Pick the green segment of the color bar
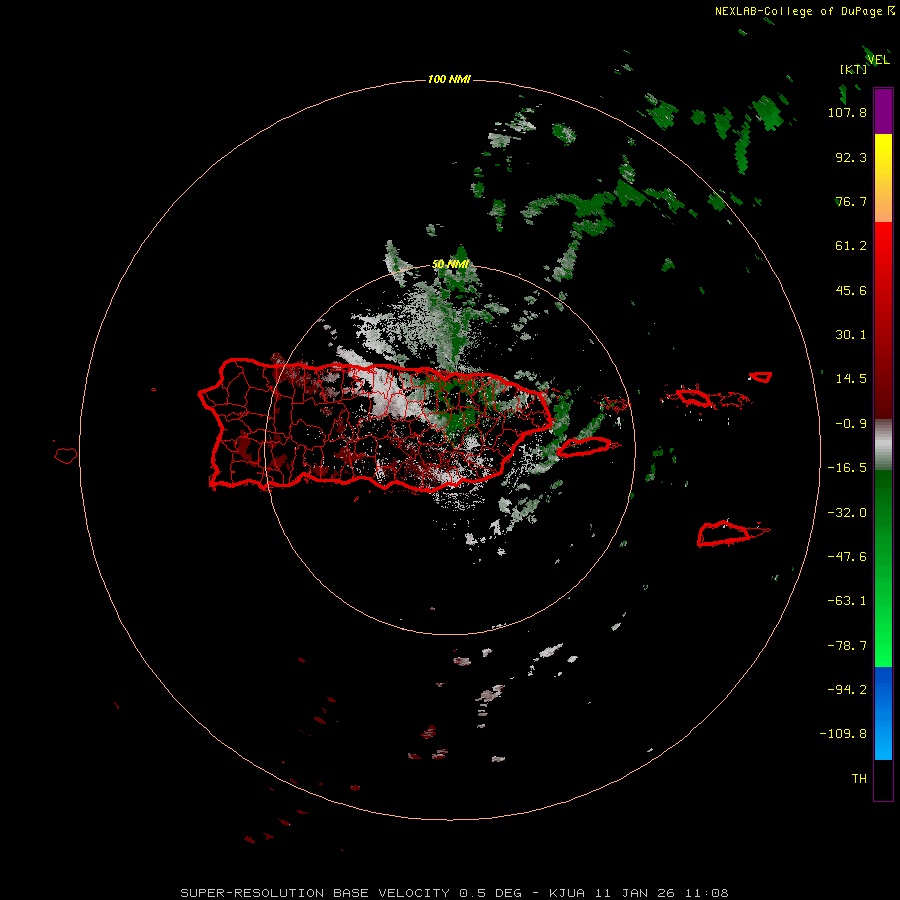This screenshot has width=900, height=900. click(883, 568)
